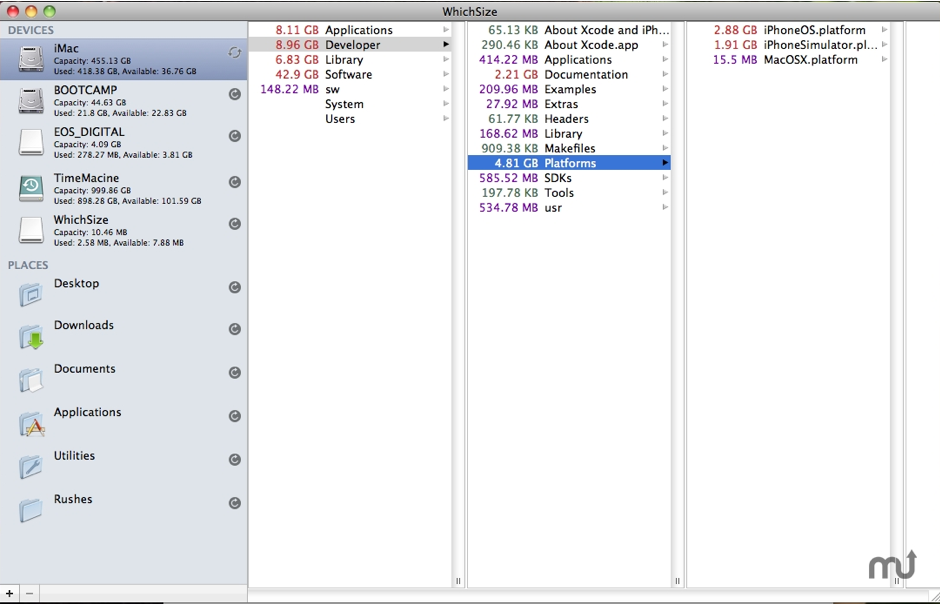The height and width of the screenshot is (604, 940).
Task: Rescan the Documents place
Action: (x=235, y=373)
